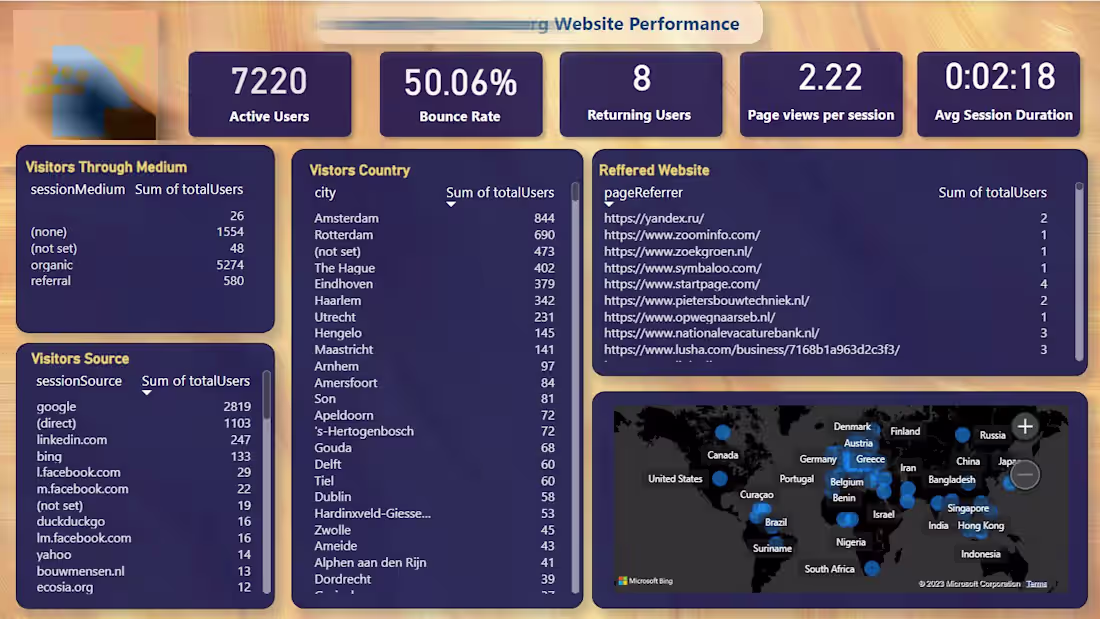
Task: Zoom out using the map's minus icon
Action: pyautogui.click(x=1025, y=474)
